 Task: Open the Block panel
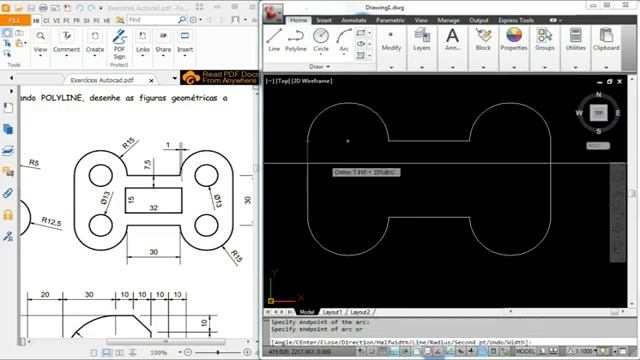(483, 40)
